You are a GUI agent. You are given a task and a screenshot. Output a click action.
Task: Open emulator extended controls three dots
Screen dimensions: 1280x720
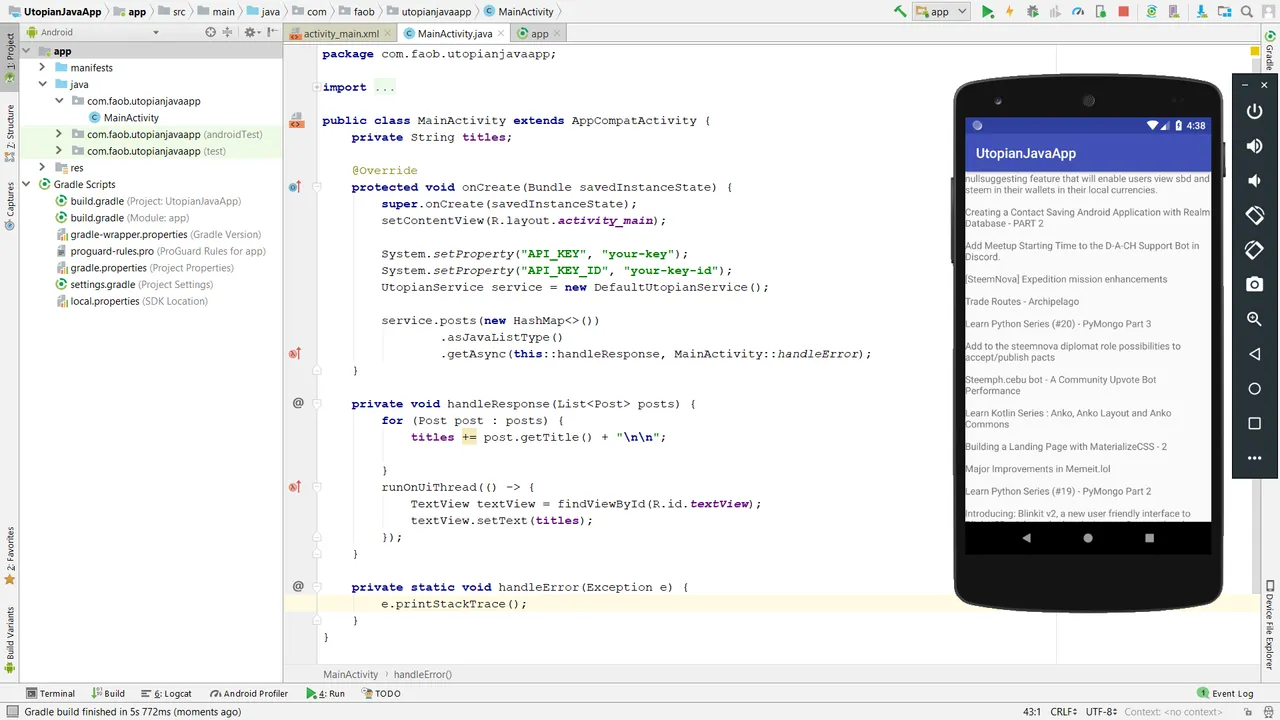click(1254, 458)
